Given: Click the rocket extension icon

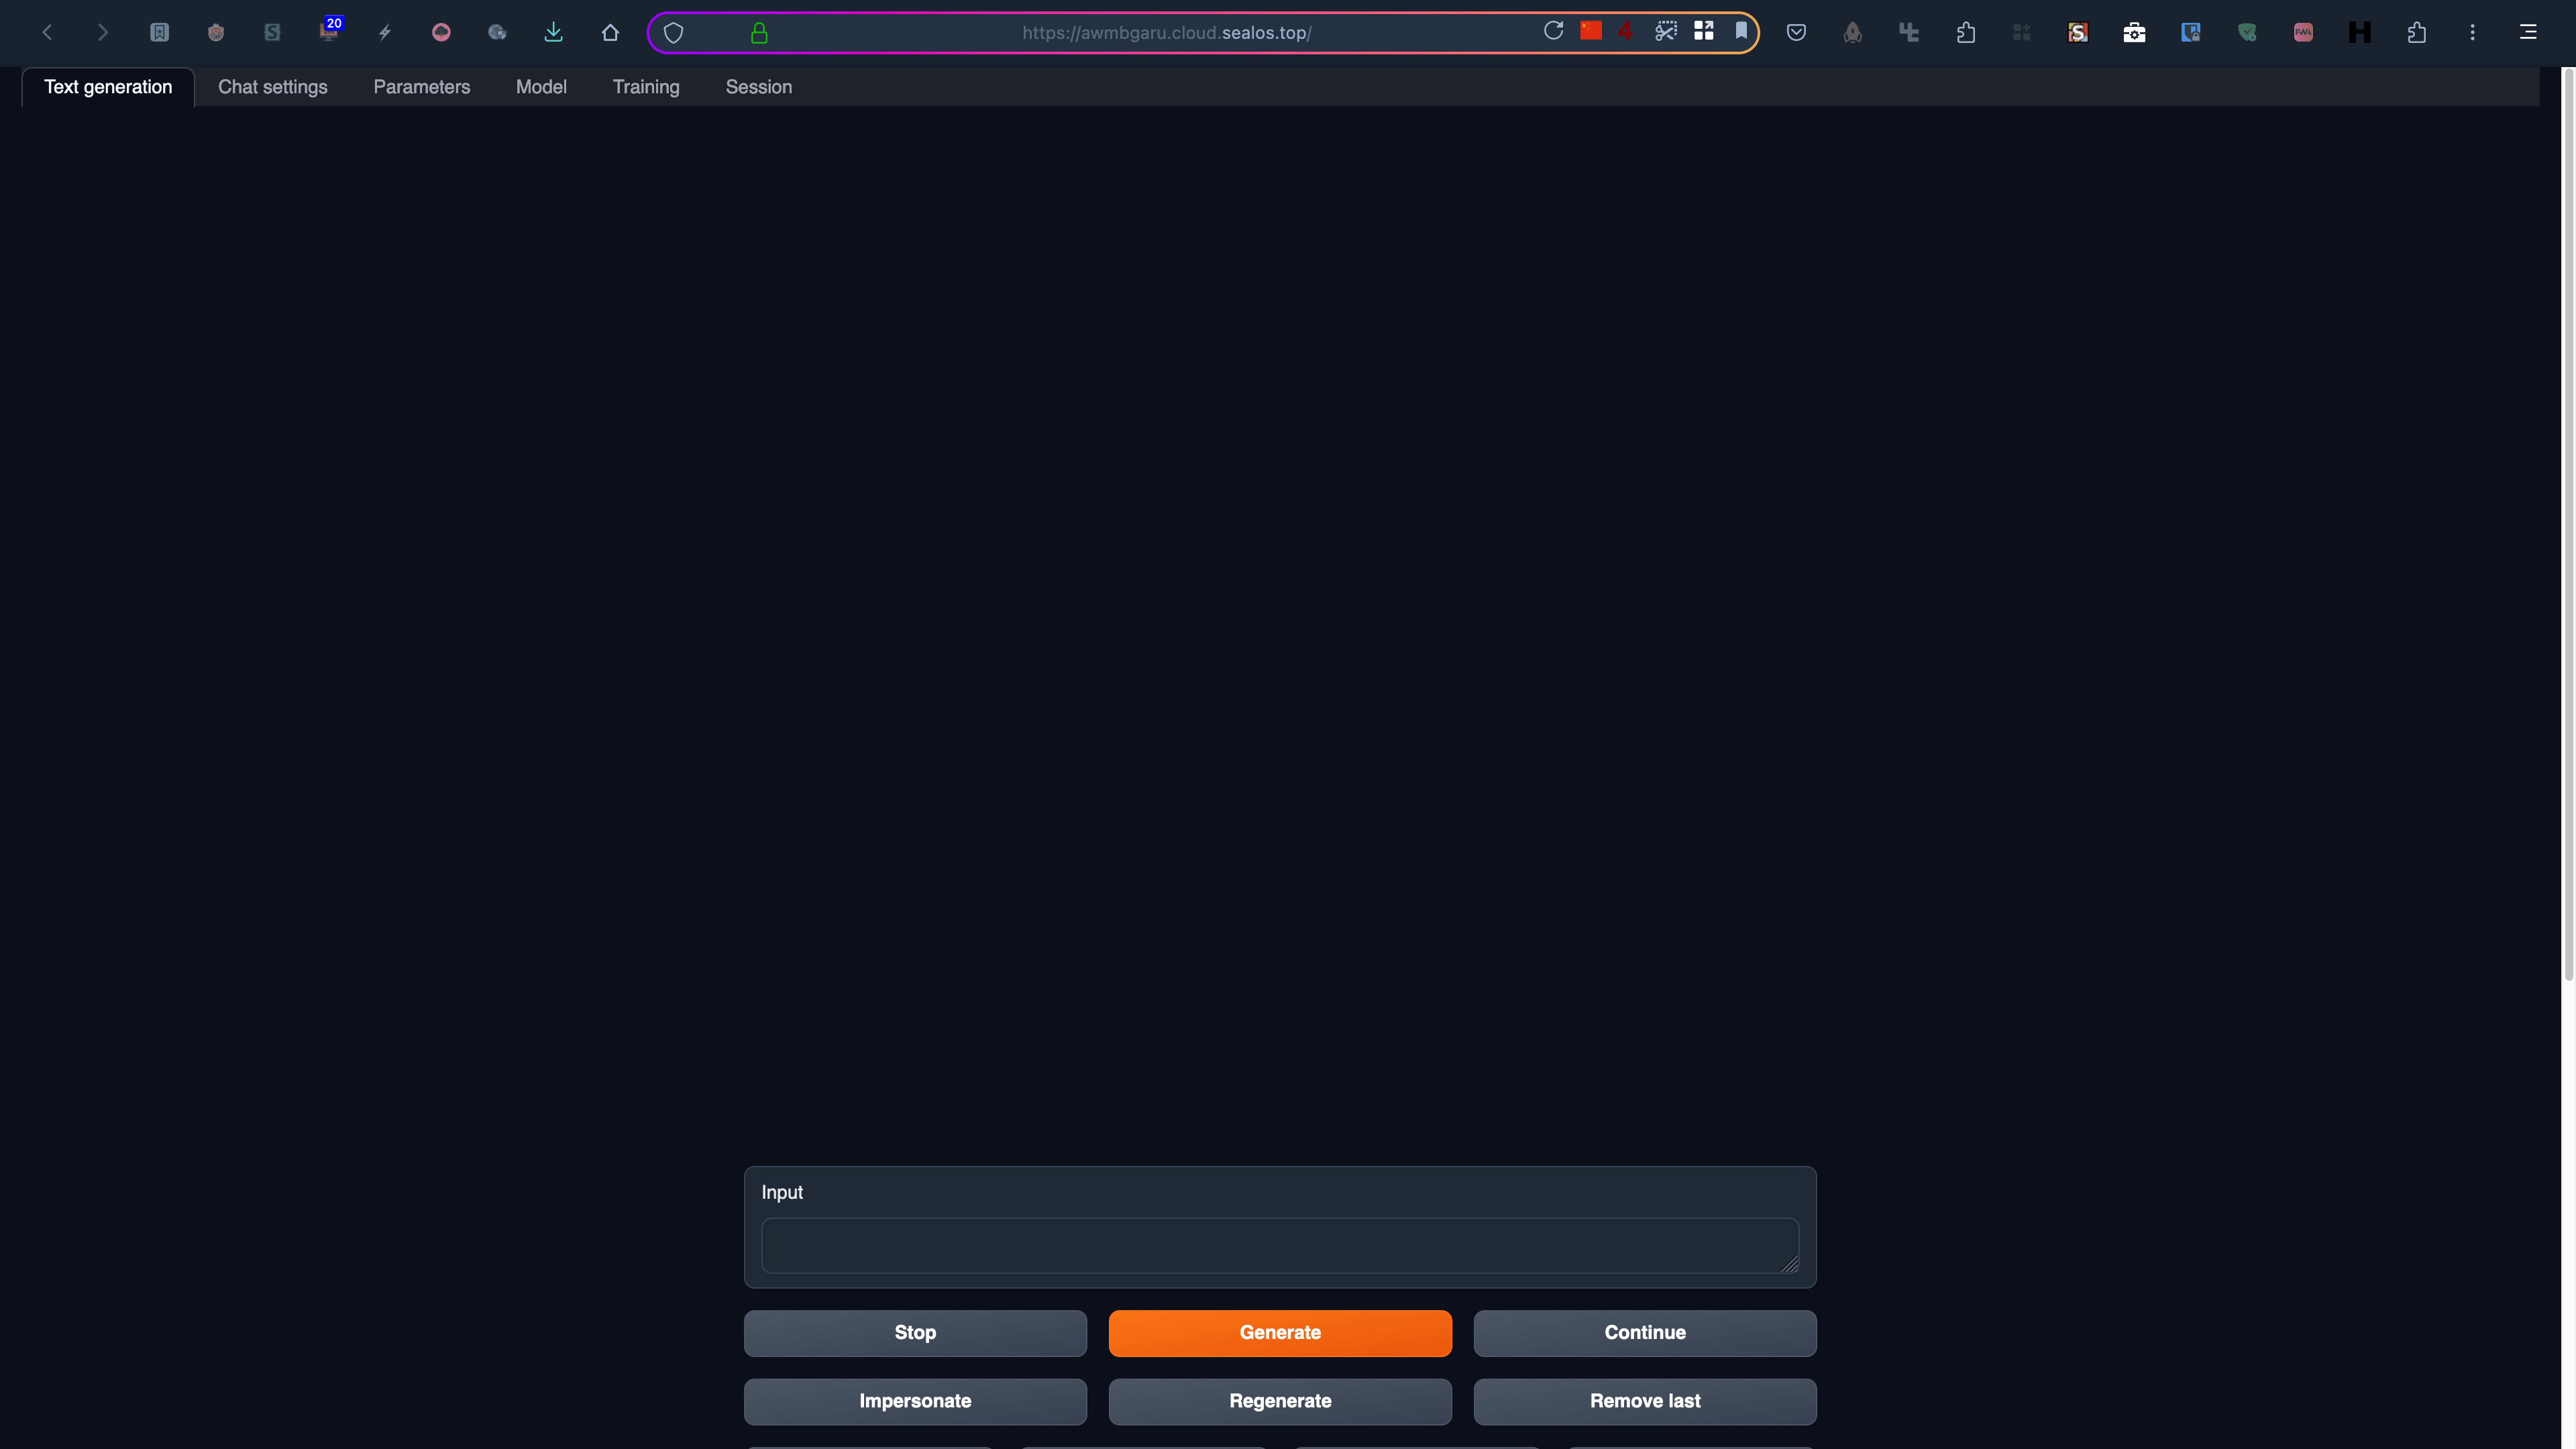Looking at the screenshot, I should point(1853,33).
